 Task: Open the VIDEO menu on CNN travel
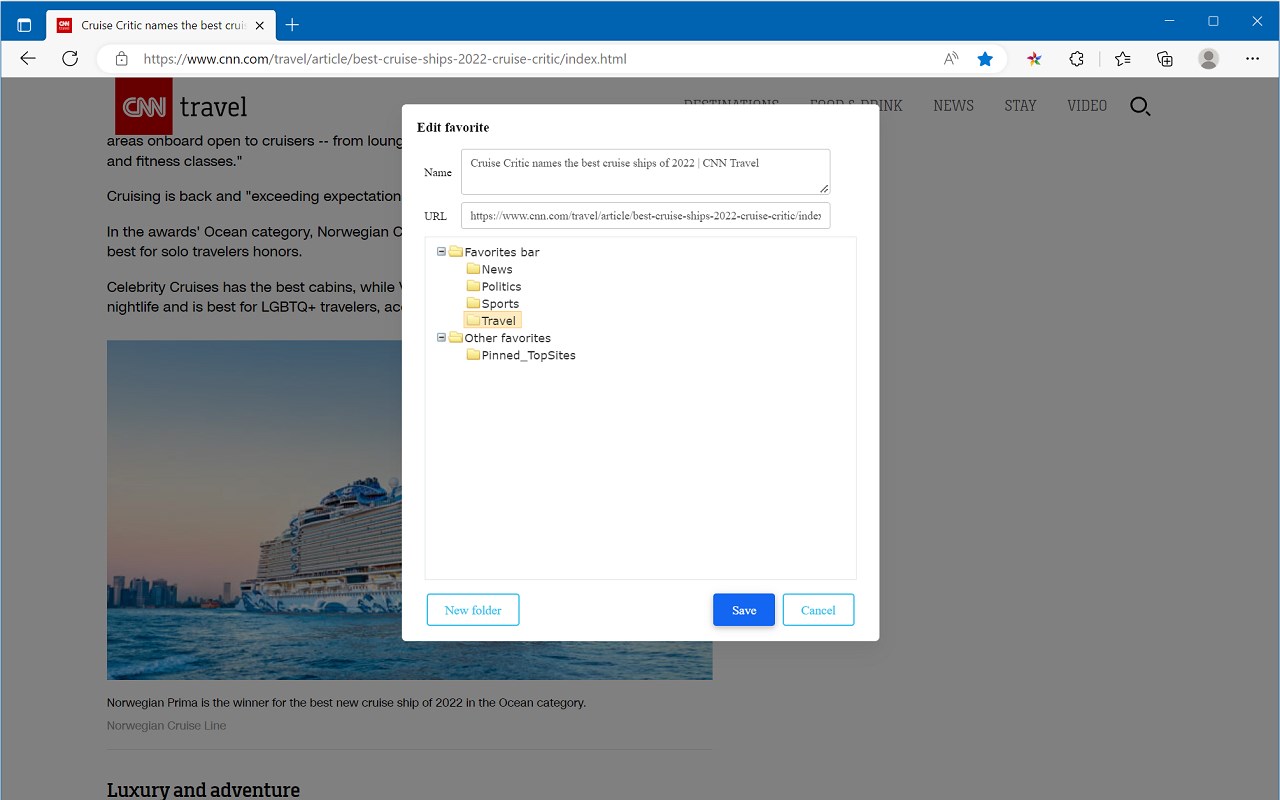[x=1087, y=106]
